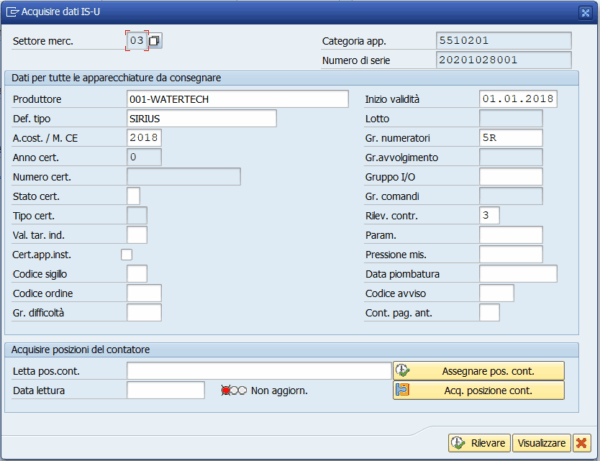
Task: Click the Inizio validità date field
Action: 518,99
